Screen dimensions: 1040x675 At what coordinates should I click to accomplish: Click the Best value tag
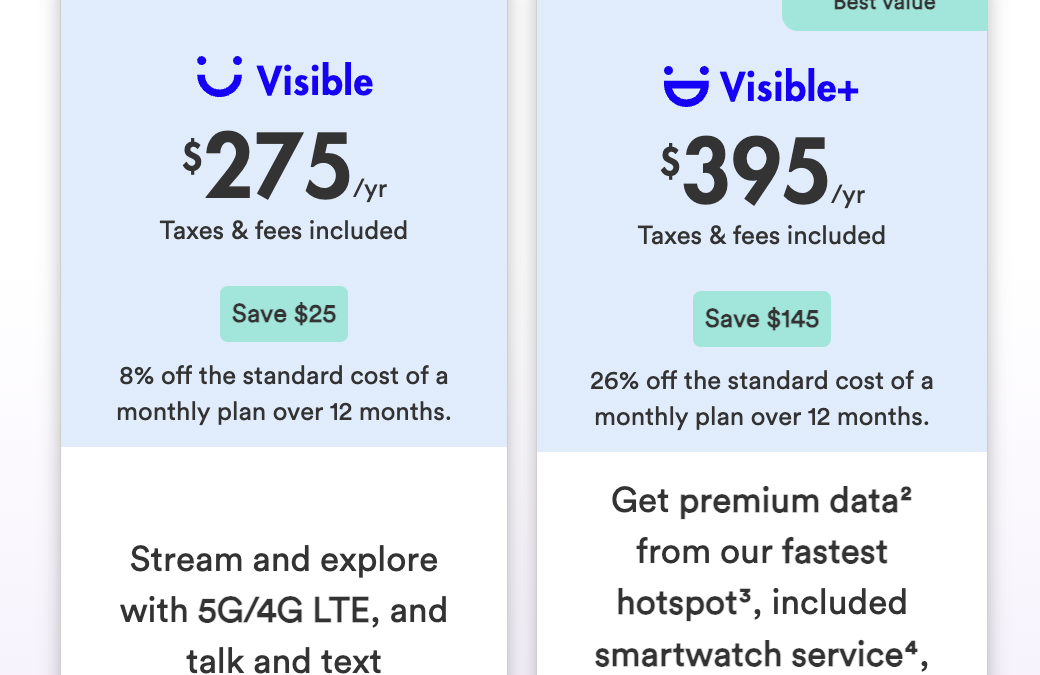pos(884,6)
